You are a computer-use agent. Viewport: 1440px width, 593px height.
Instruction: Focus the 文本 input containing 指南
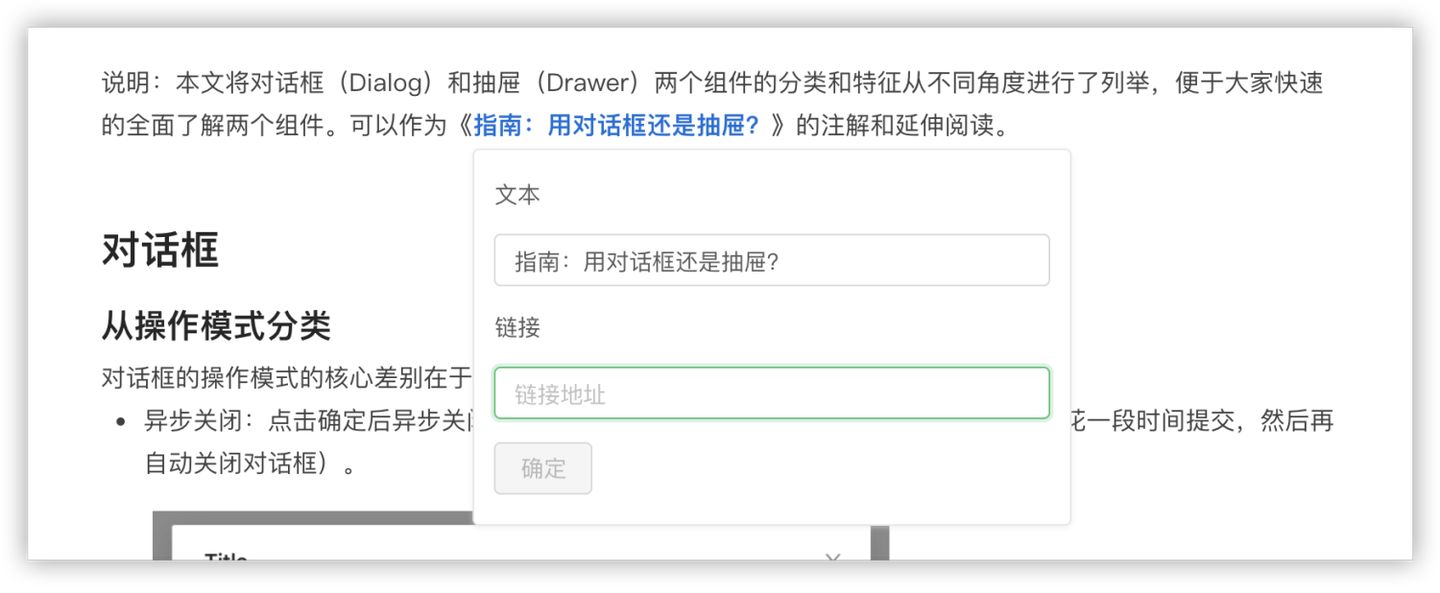click(771, 260)
